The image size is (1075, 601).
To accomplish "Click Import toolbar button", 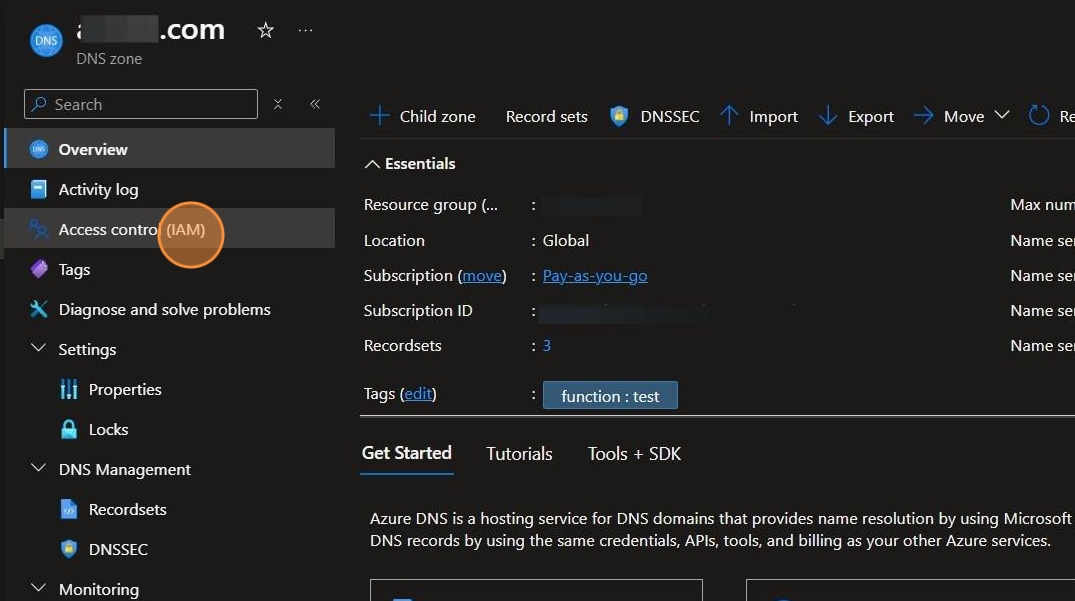I will (x=760, y=116).
